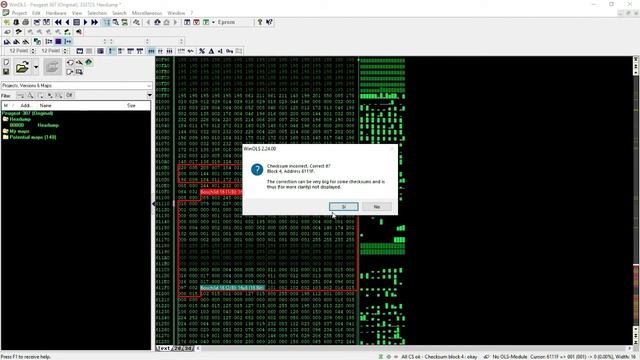Confirm checksum correction with Sì button
Screen dimensions: 640x360
pos(343,207)
